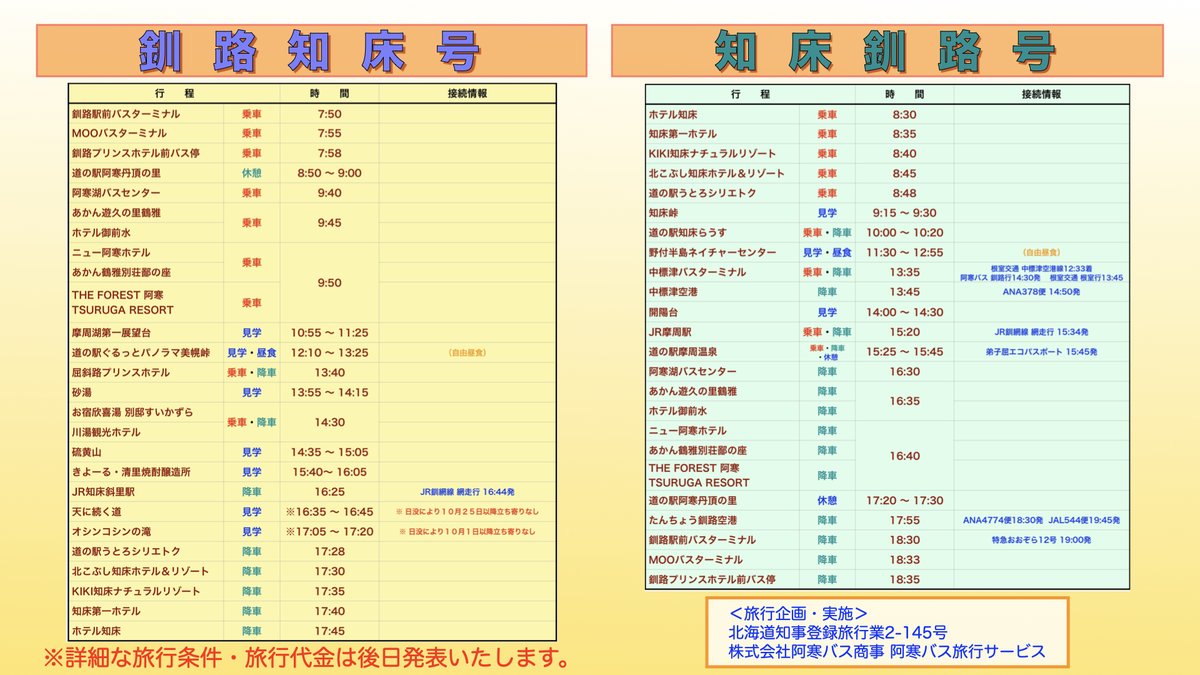
Task: Select the たんちょう釧路空港 stop name
Action: coord(693,520)
